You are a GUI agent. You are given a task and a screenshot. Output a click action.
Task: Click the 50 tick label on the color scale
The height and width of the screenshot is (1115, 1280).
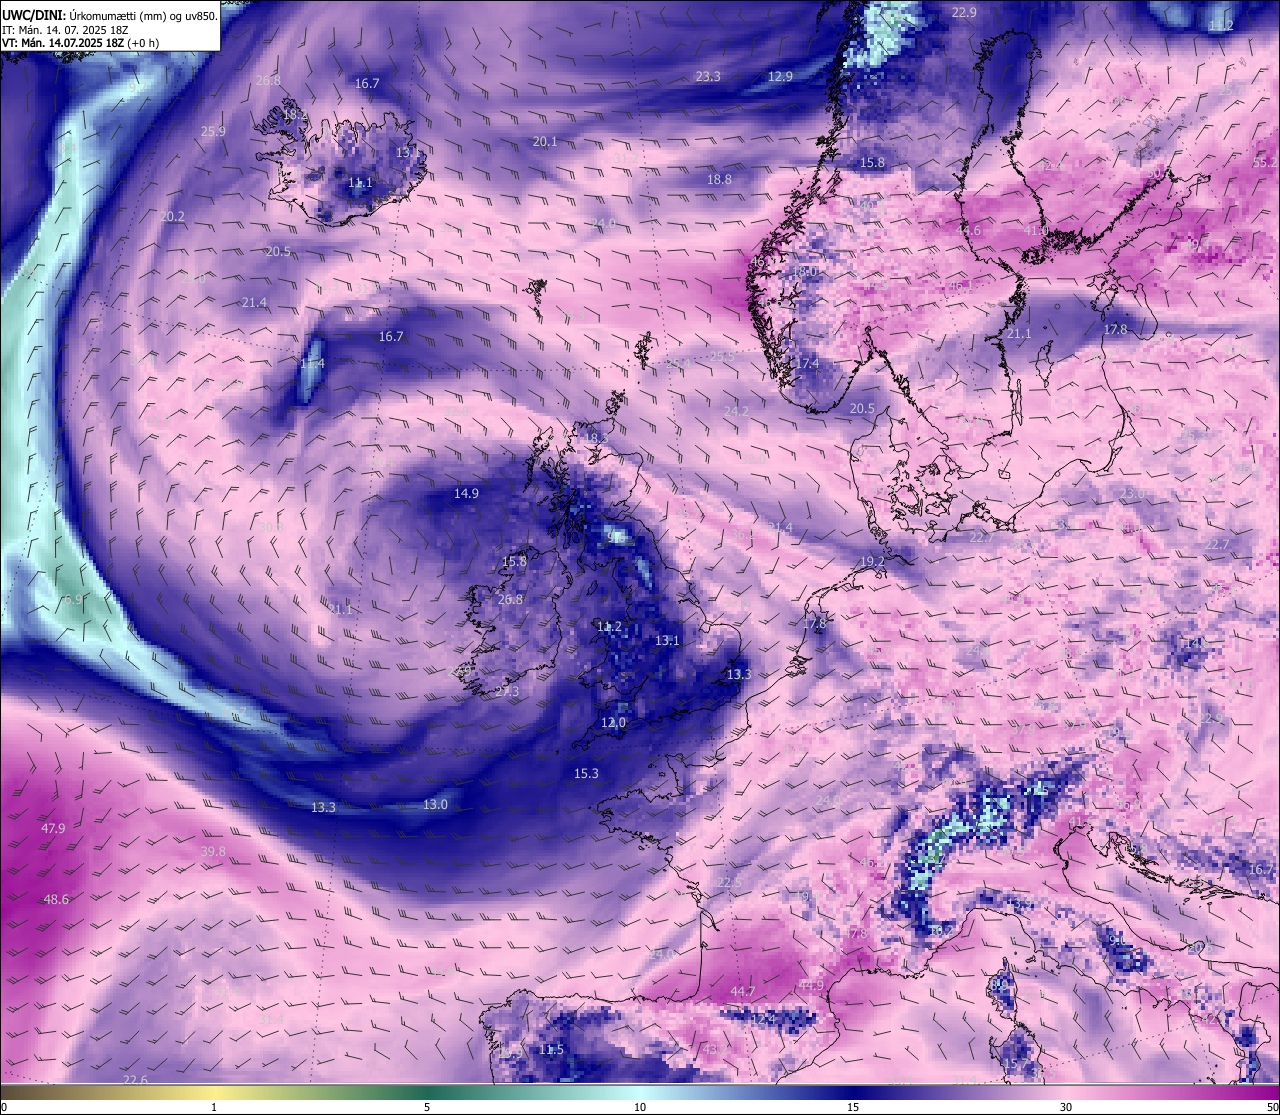[x=1272, y=1107]
